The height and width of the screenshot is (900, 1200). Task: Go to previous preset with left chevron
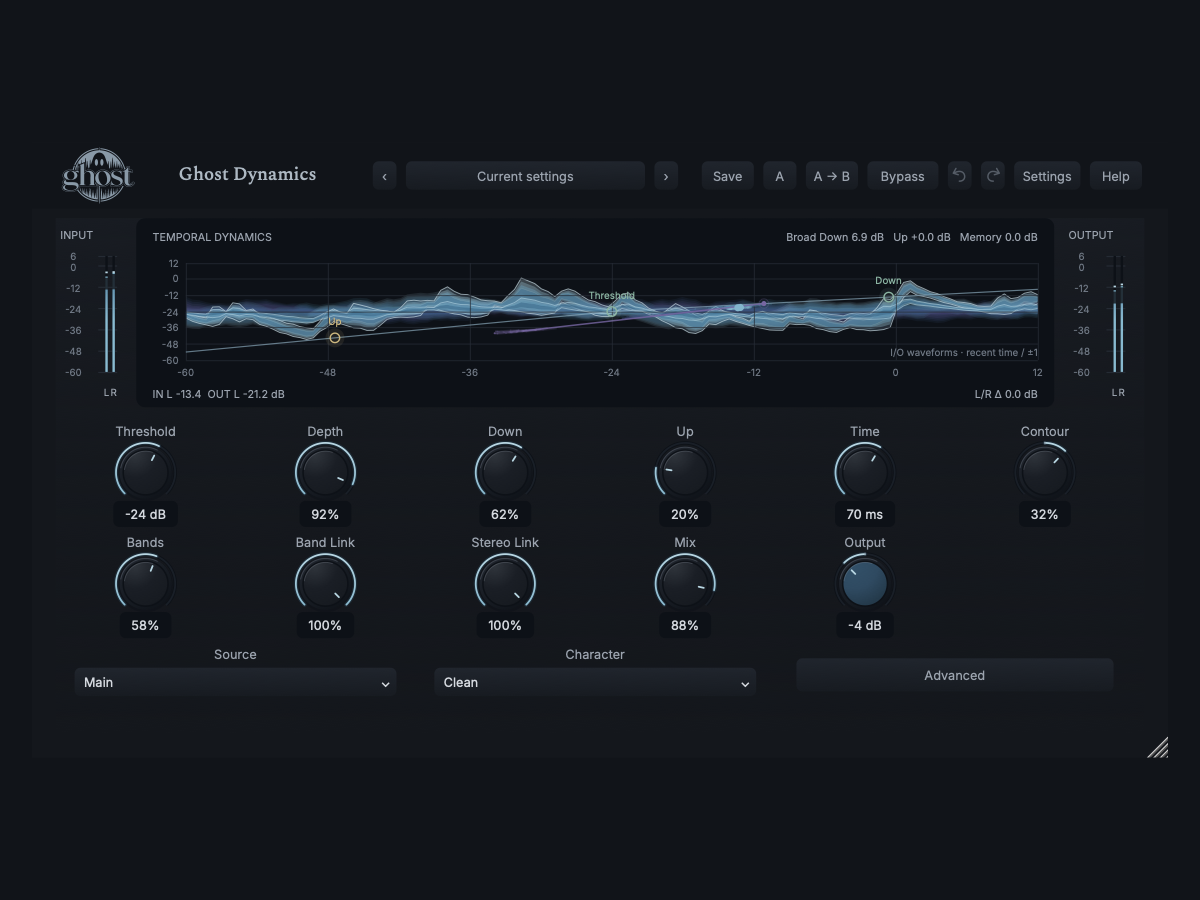(385, 176)
